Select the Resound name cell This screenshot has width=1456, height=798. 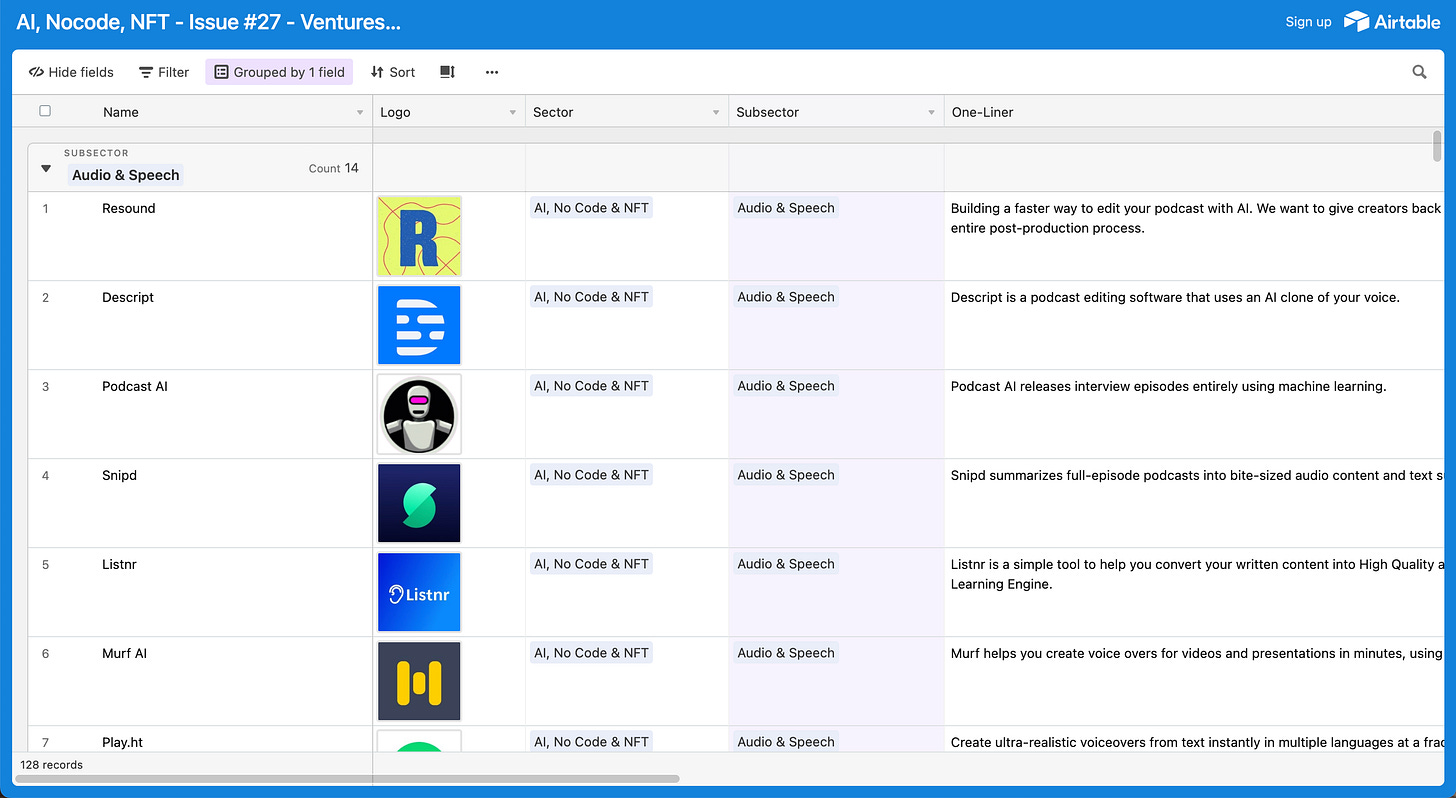click(200, 236)
